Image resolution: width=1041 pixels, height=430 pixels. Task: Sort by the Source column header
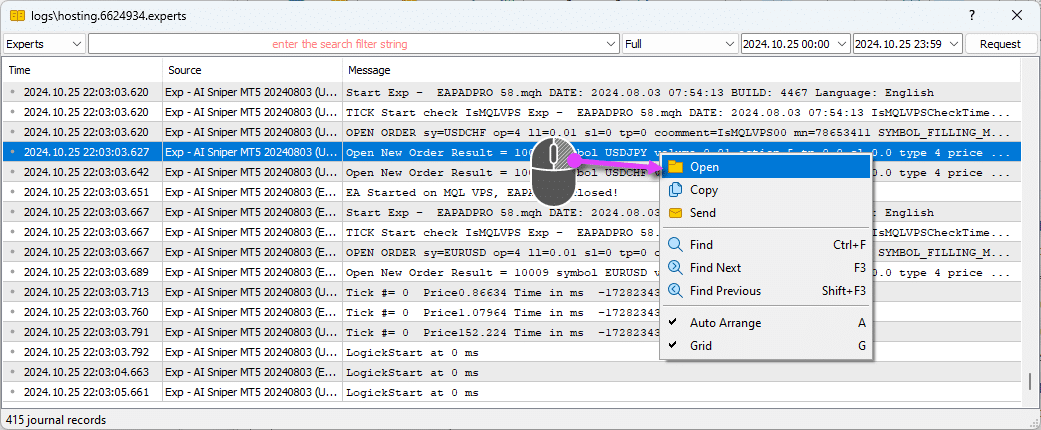point(185,70)
